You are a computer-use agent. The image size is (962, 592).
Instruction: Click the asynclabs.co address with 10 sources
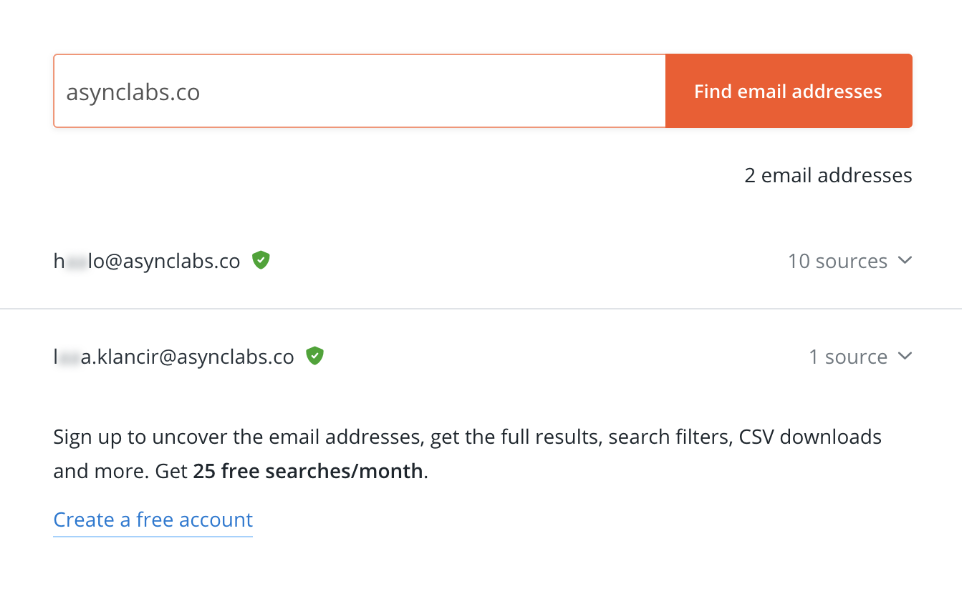coord(147,261)
